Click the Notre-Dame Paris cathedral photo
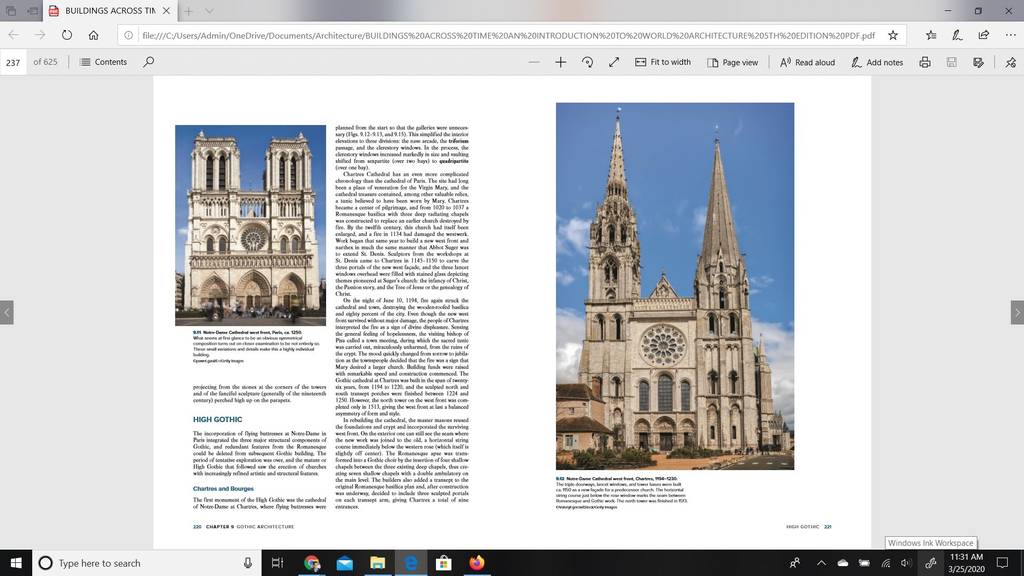 (250, 225)
